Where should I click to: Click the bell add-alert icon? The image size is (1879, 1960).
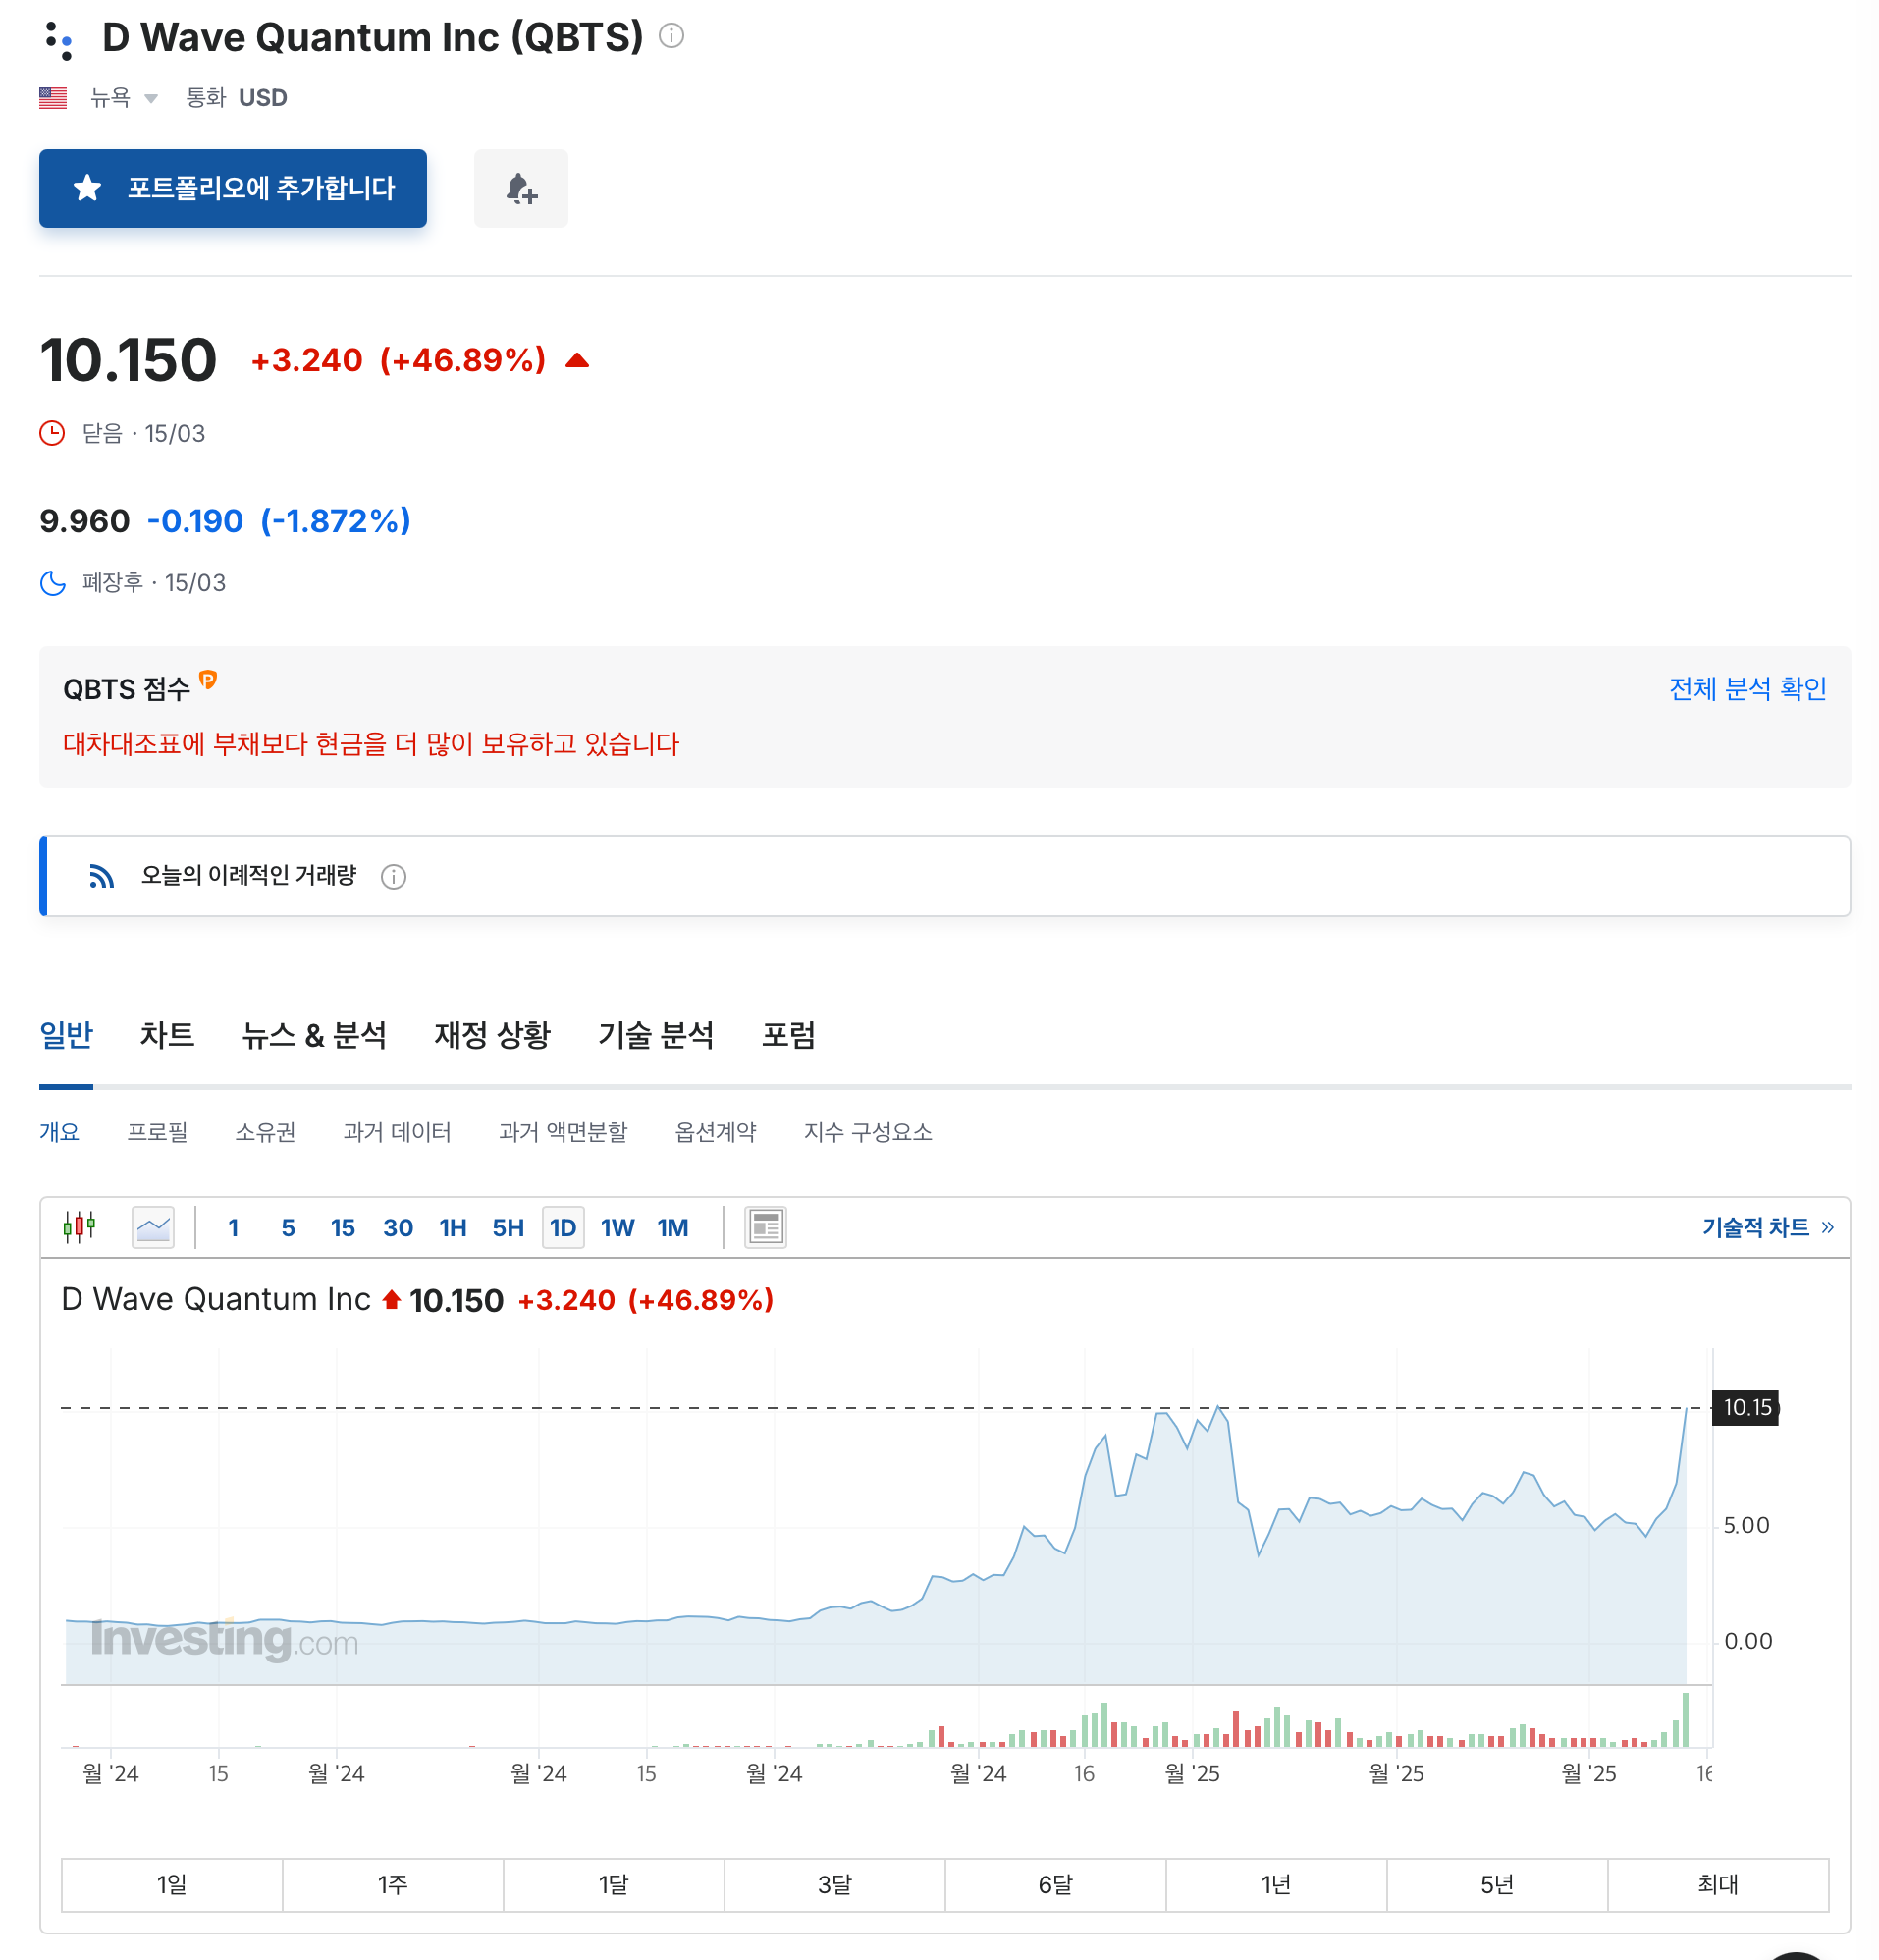521,188
